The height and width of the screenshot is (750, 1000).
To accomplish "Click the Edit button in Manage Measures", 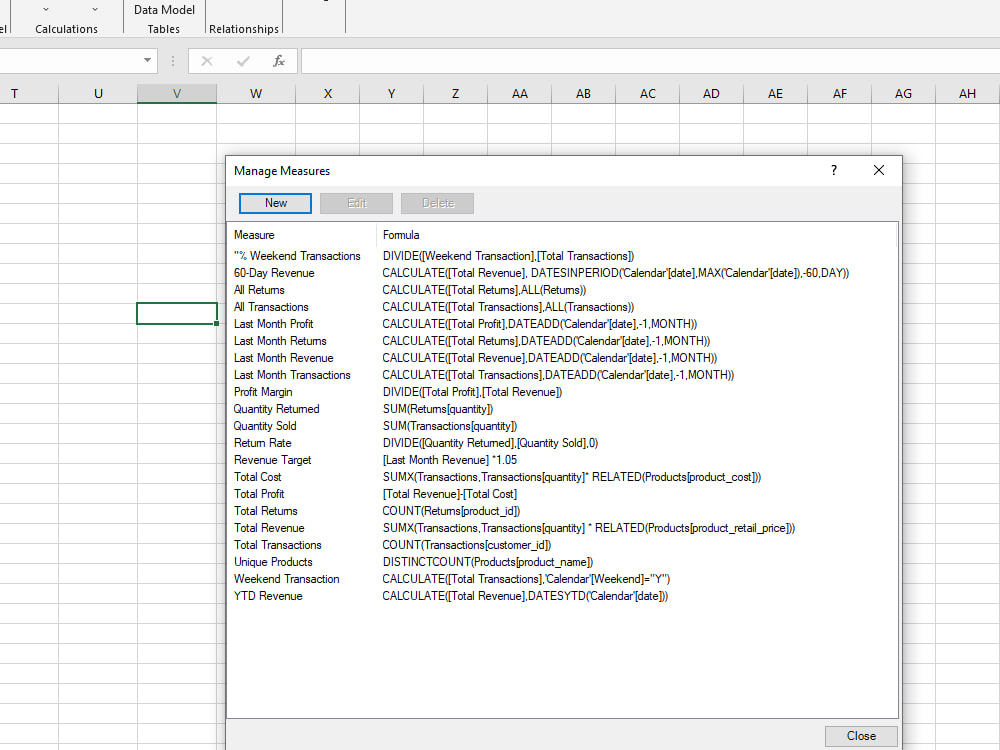I will point(356,203).
